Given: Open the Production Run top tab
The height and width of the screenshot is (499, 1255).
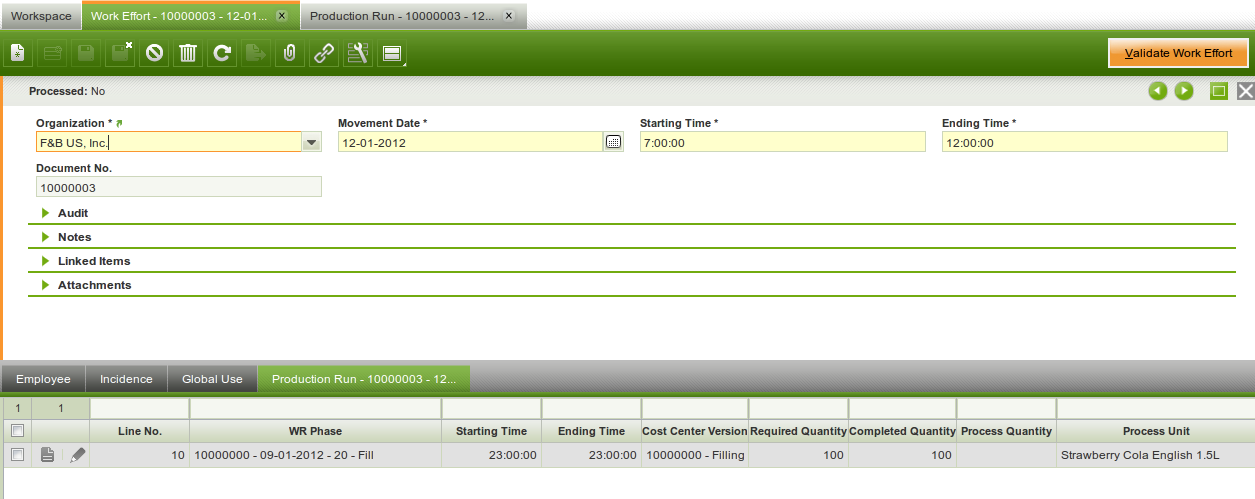Looking at the screenshot, I should point(402,17).
